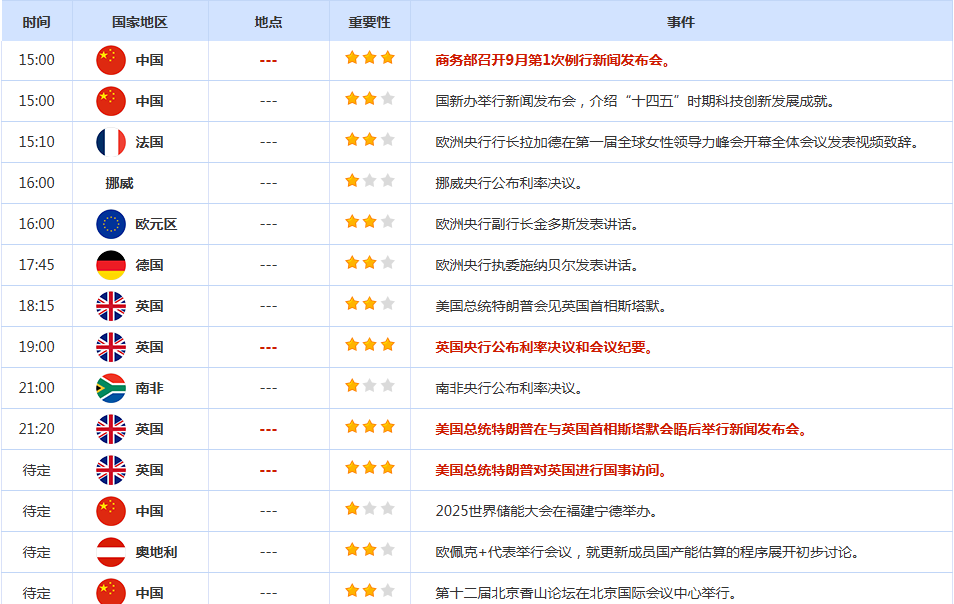Select the 时间 column header
This screenshot has width=954, height=604.
tap(36, 21)
